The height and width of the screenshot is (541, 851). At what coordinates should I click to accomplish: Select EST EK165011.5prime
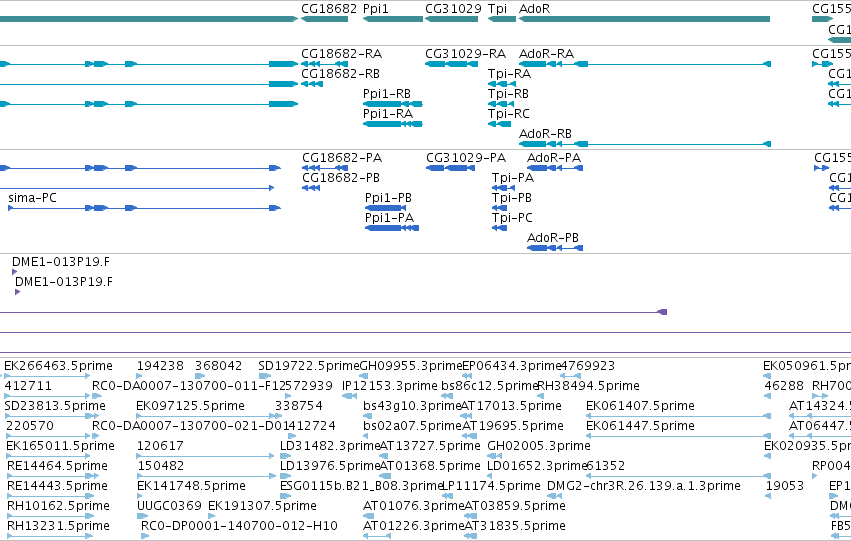coord(47,456)
